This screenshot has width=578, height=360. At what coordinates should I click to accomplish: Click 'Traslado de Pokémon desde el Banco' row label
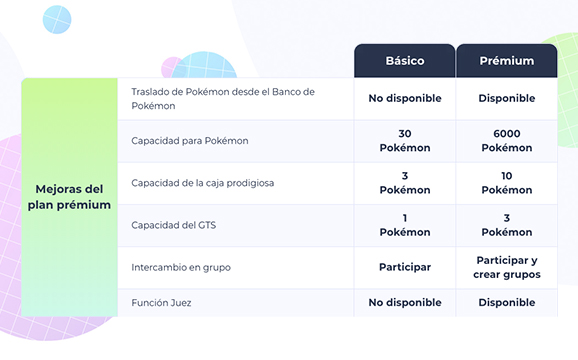pyautogui.click(x=223, y=99)
